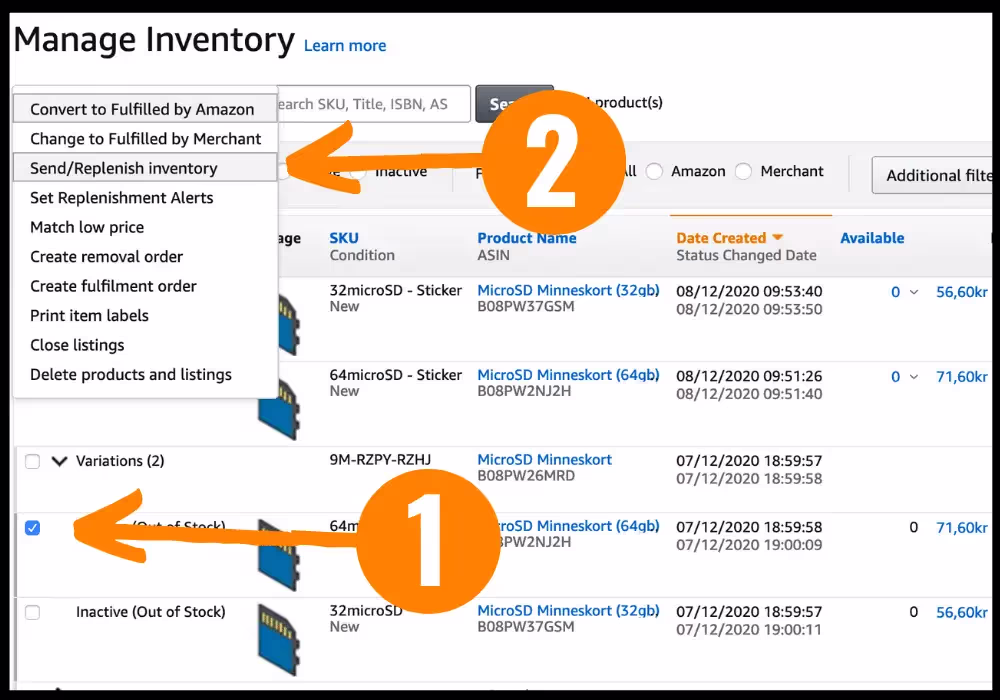Choose Send/Replenish inventory option
This screenshot has height=700, width=1000.
(145, 168)
